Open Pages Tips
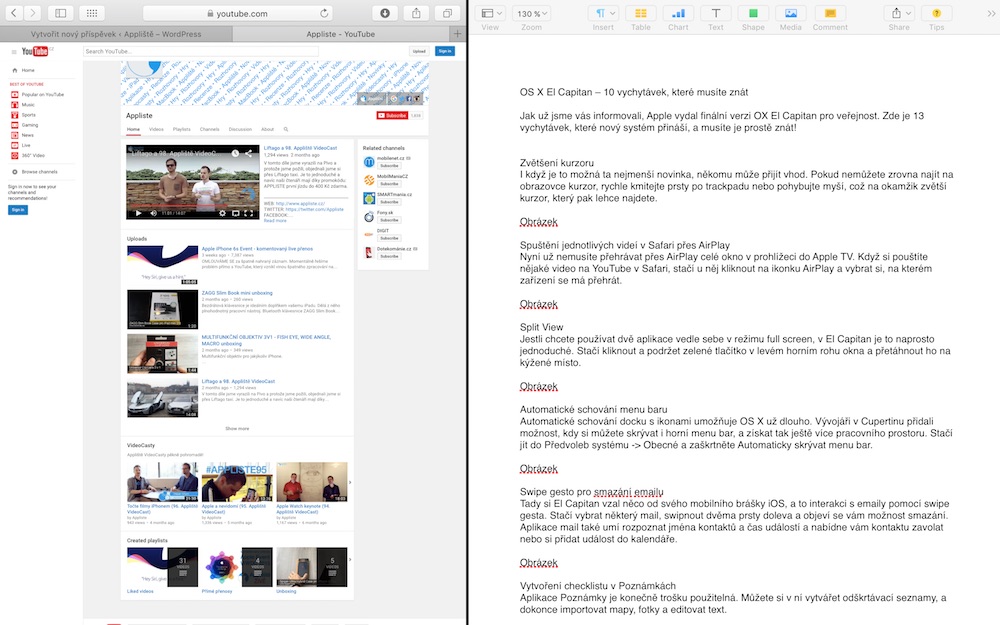This screenshot has width=1000, height=625. coord(936,14)
